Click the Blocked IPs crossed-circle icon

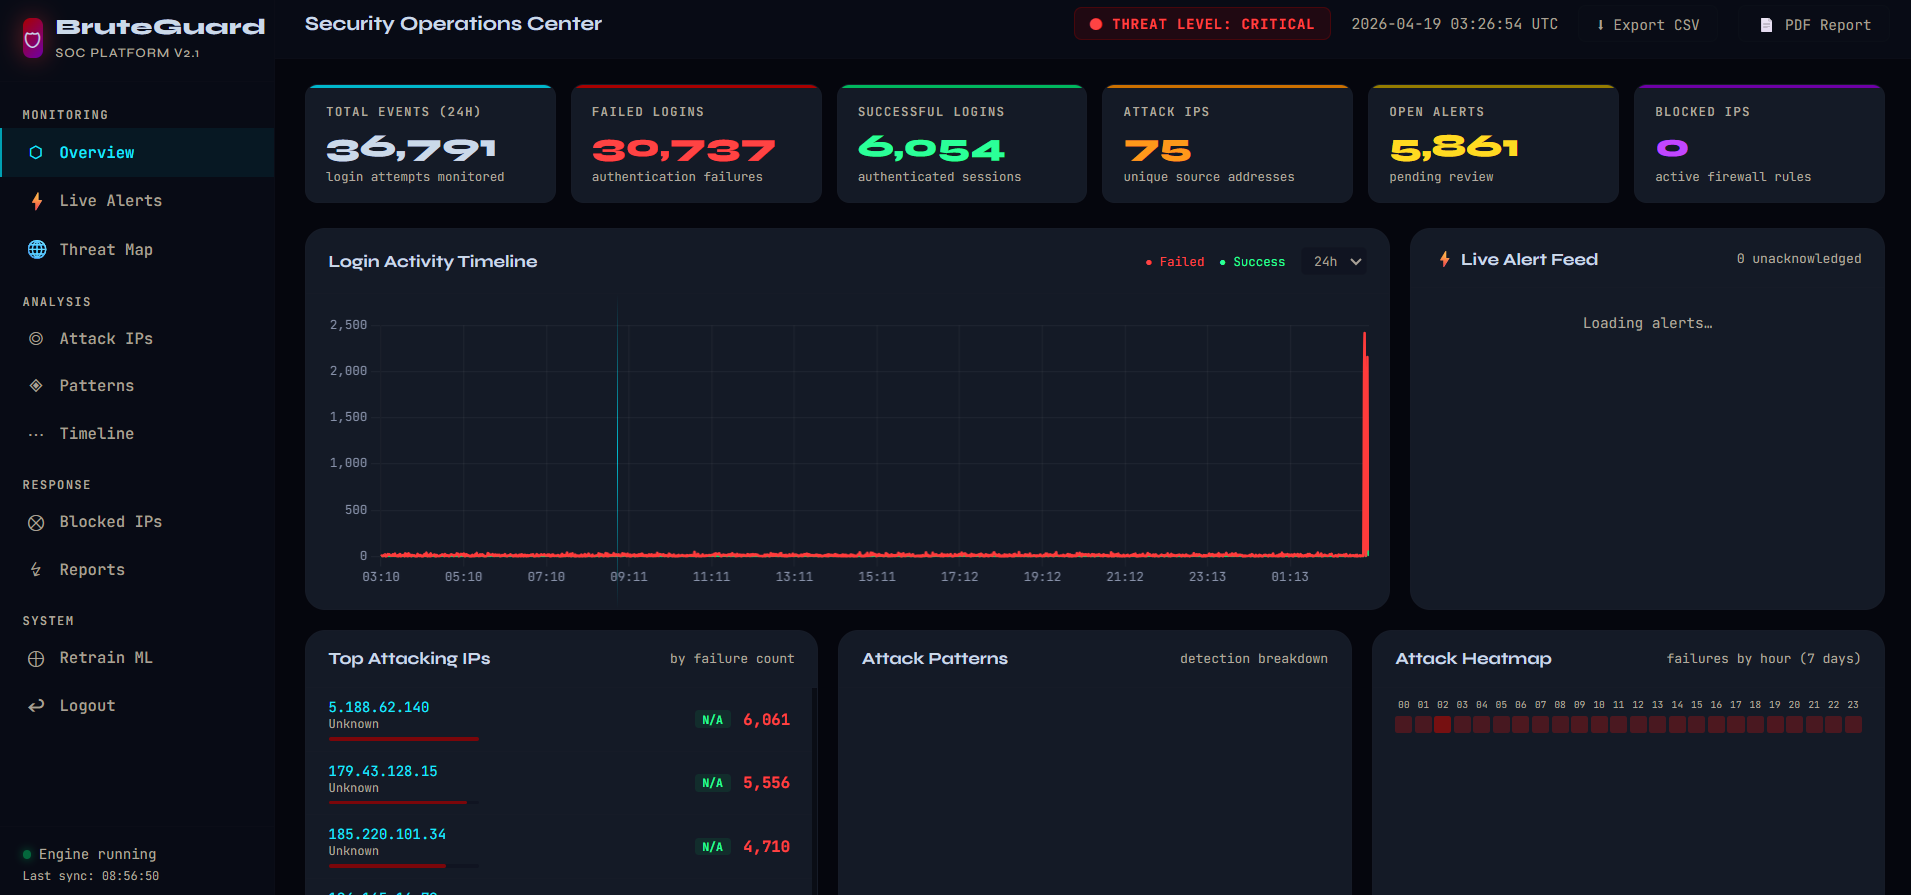pyautogui.click(x=36, y=522)
